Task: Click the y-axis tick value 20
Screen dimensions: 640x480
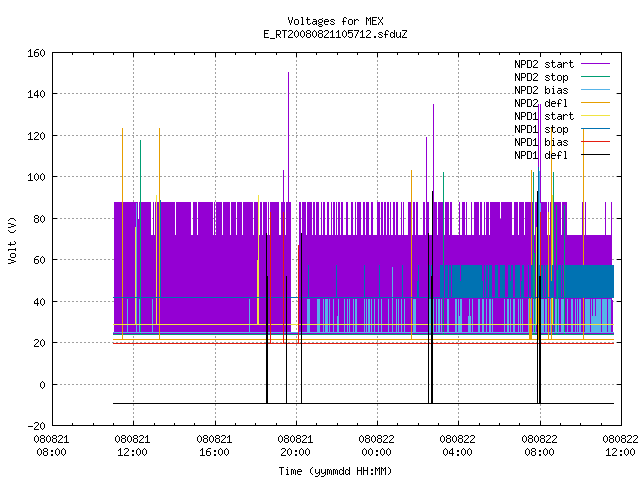Action: pos(39,343)
